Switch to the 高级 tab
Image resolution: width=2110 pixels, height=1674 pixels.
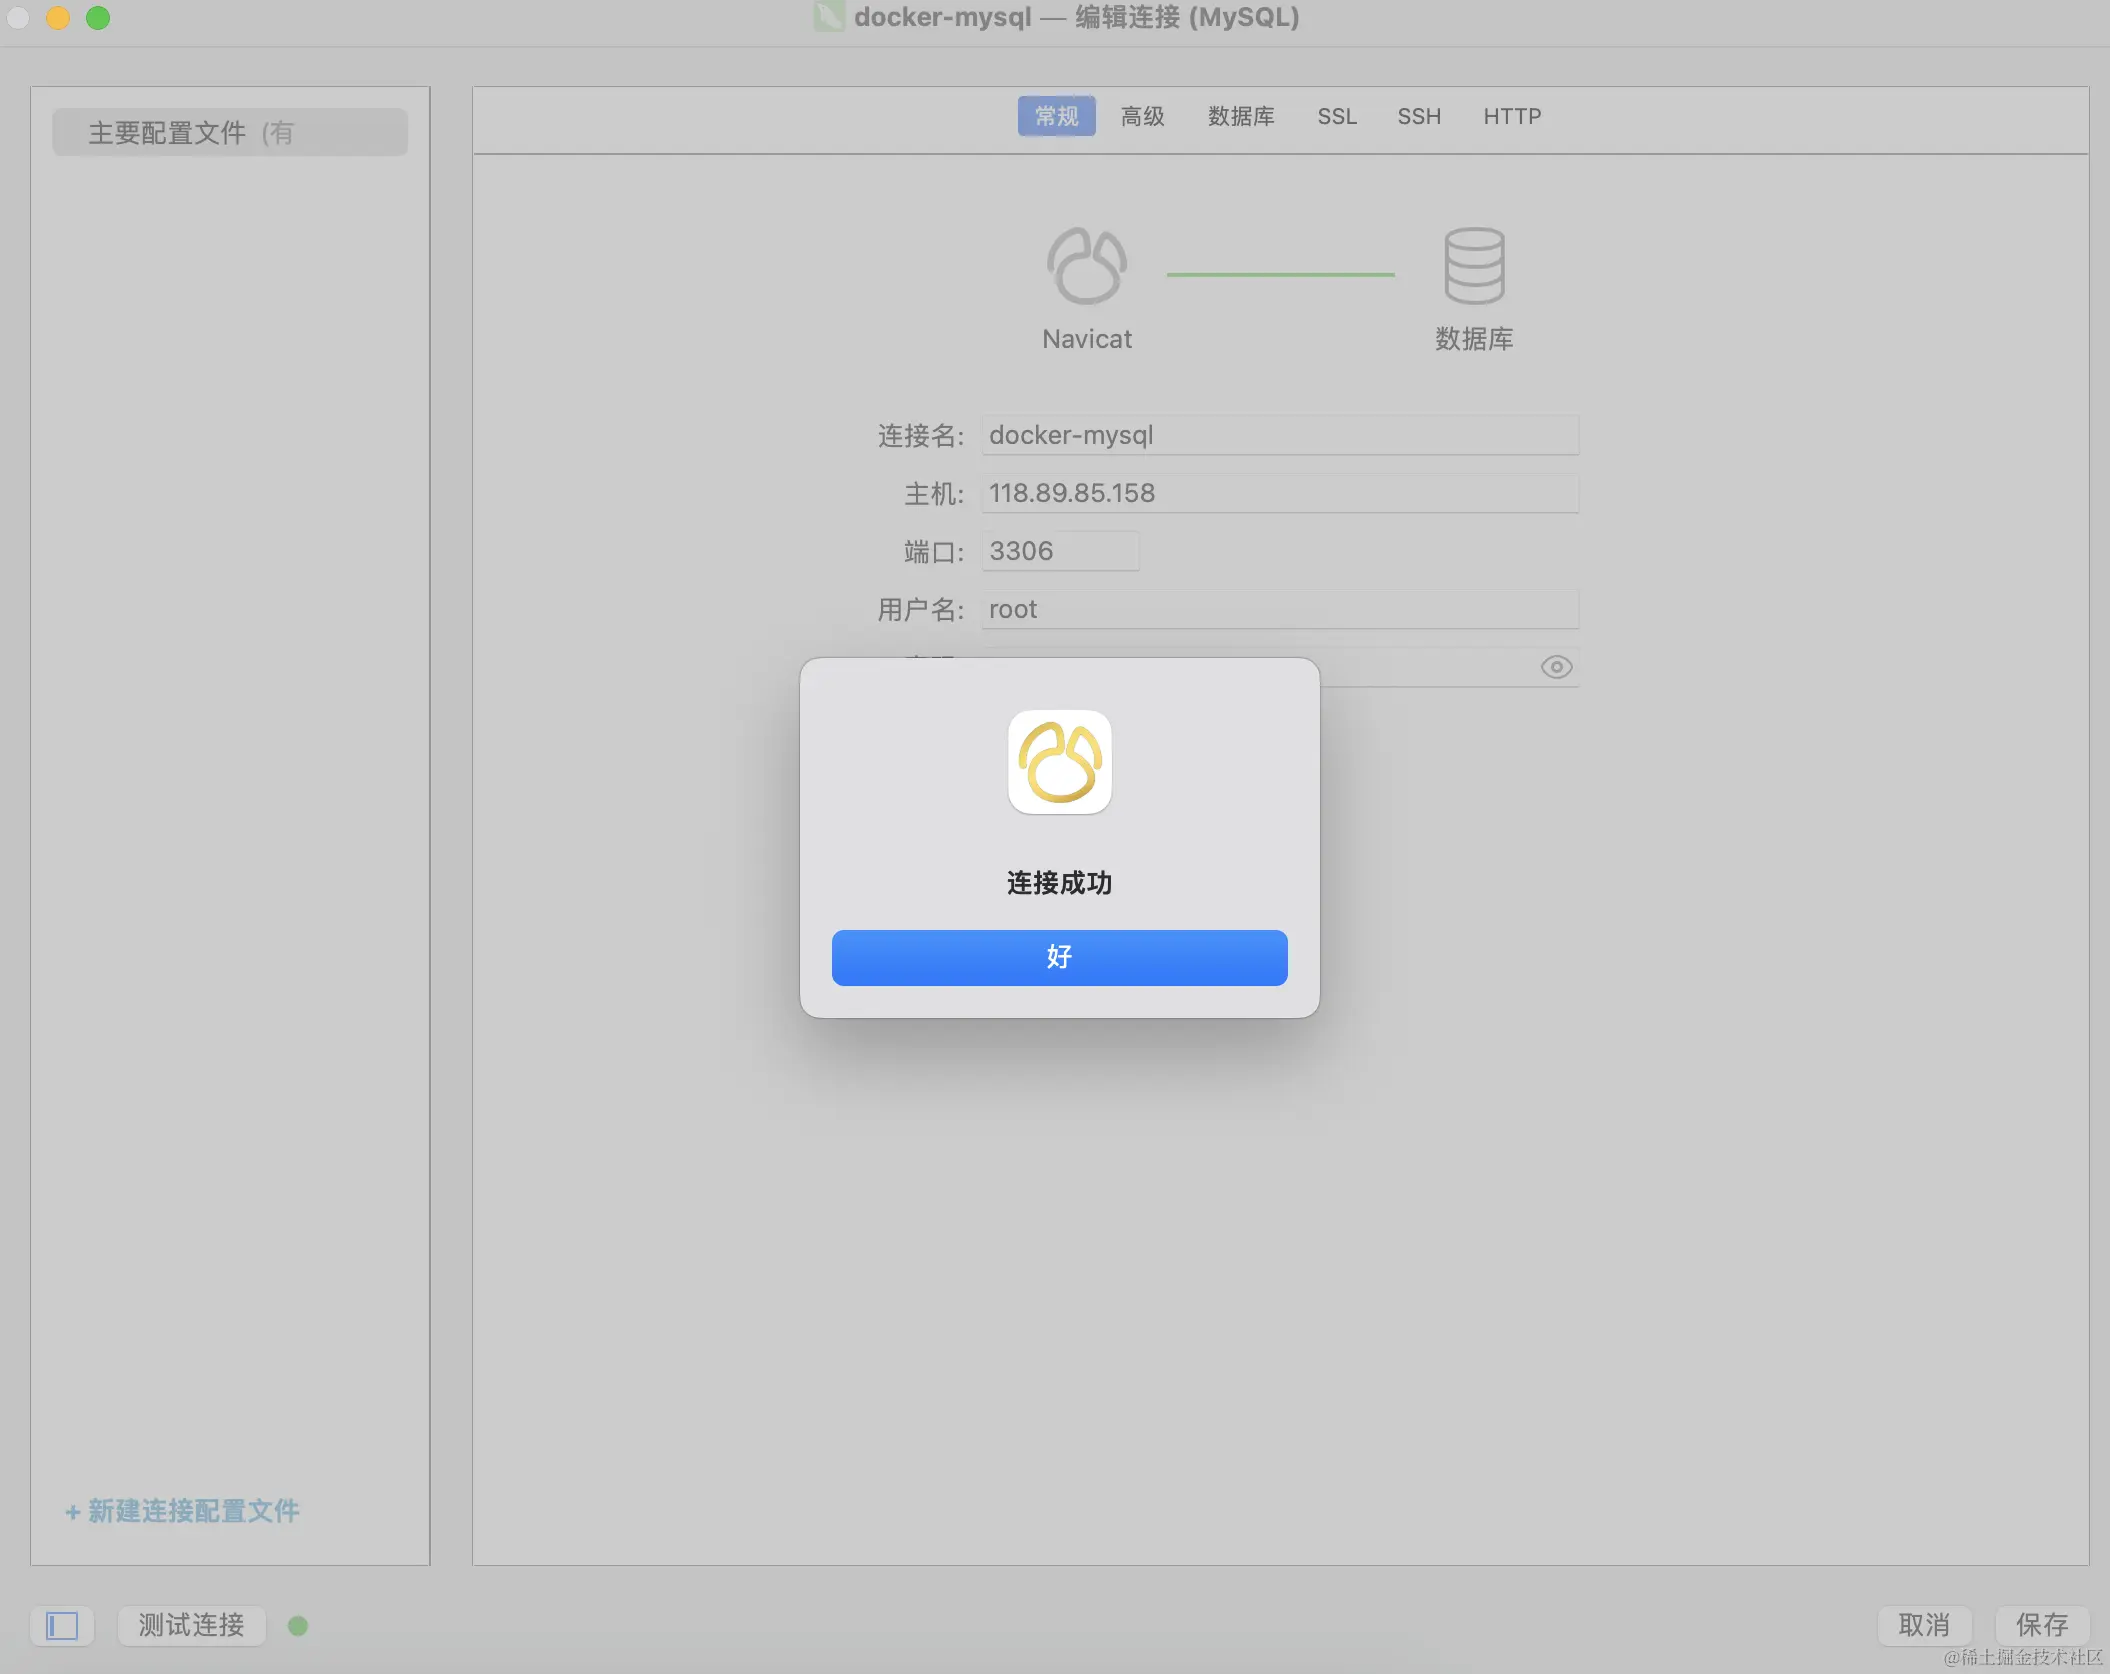coord(1142,116)
